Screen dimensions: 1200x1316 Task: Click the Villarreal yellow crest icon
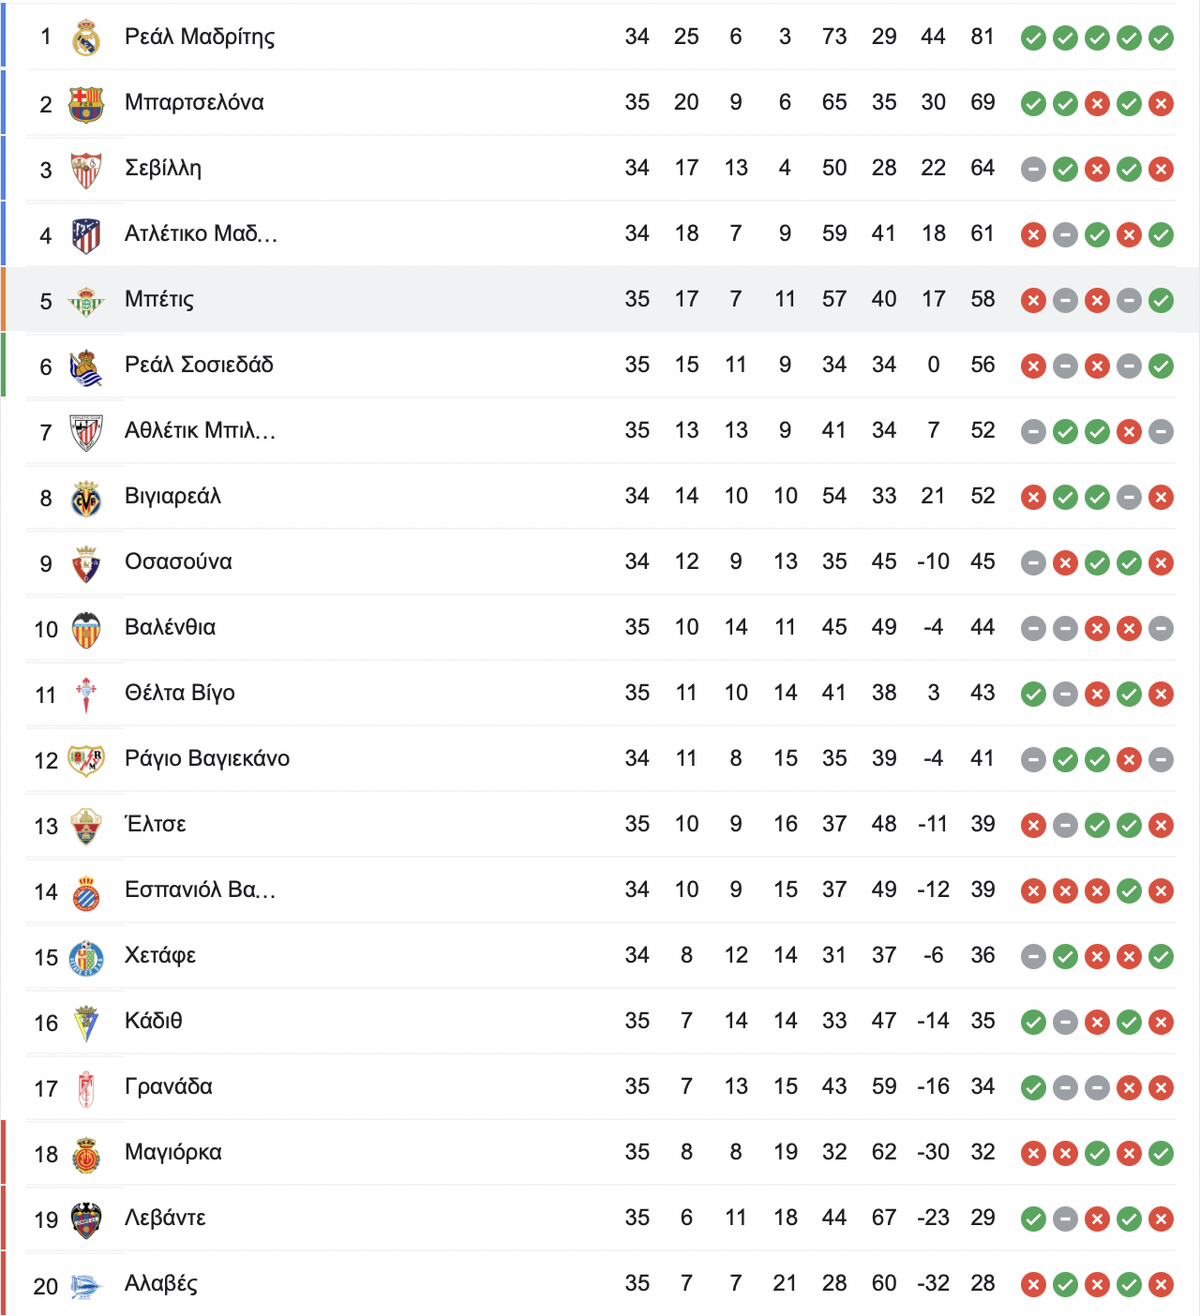[x=86, y=498]
